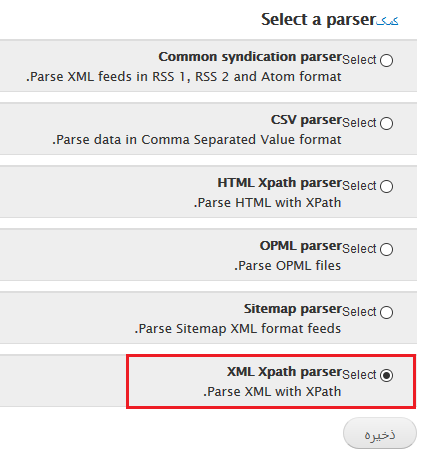Select the Common syndication parser radio button
Viewport: 434px width, 460px height.
point(386,61)
